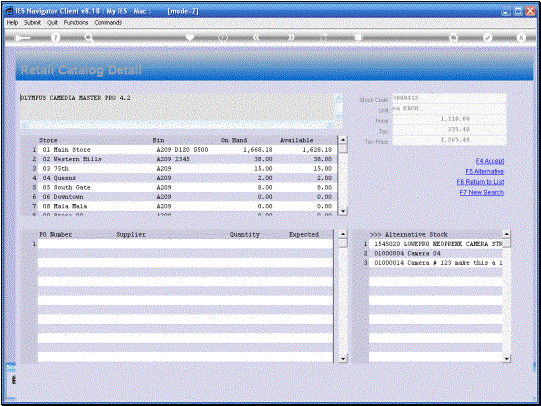
Task: Click the bin value 'A209 D120 G500'
Action: click(x=182, y=150)
